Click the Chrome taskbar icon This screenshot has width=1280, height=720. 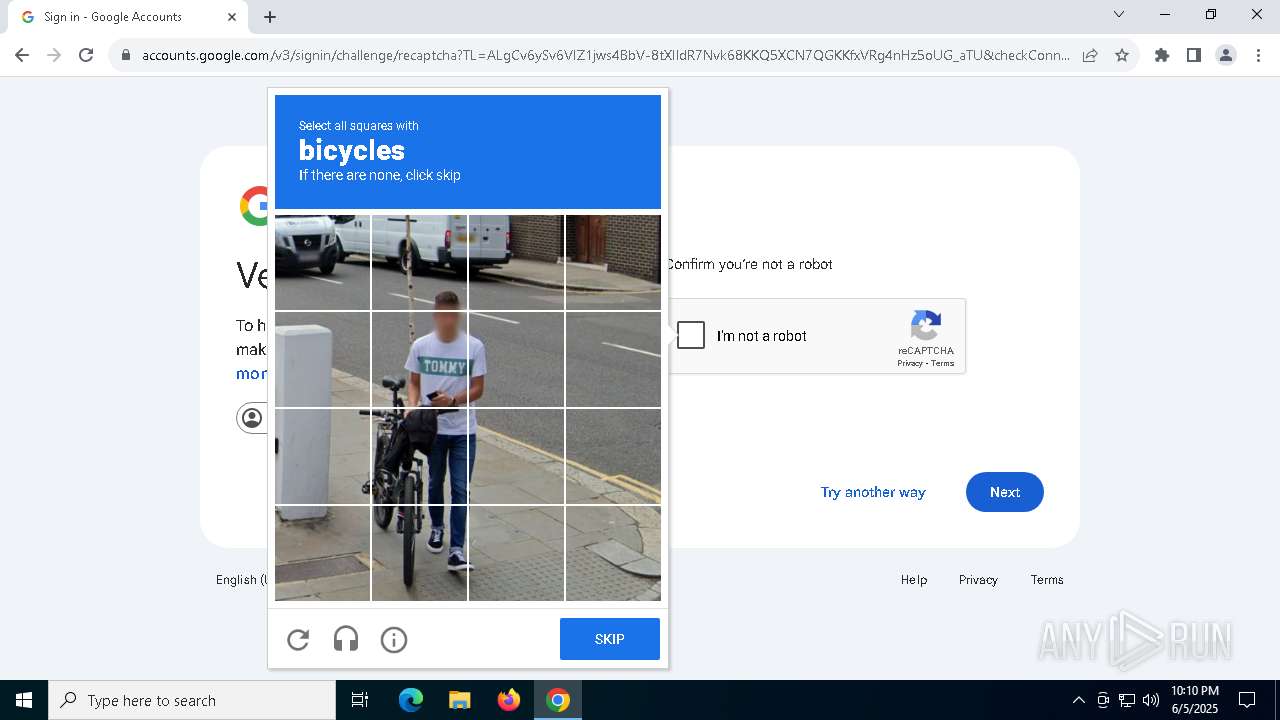[558, 700]
